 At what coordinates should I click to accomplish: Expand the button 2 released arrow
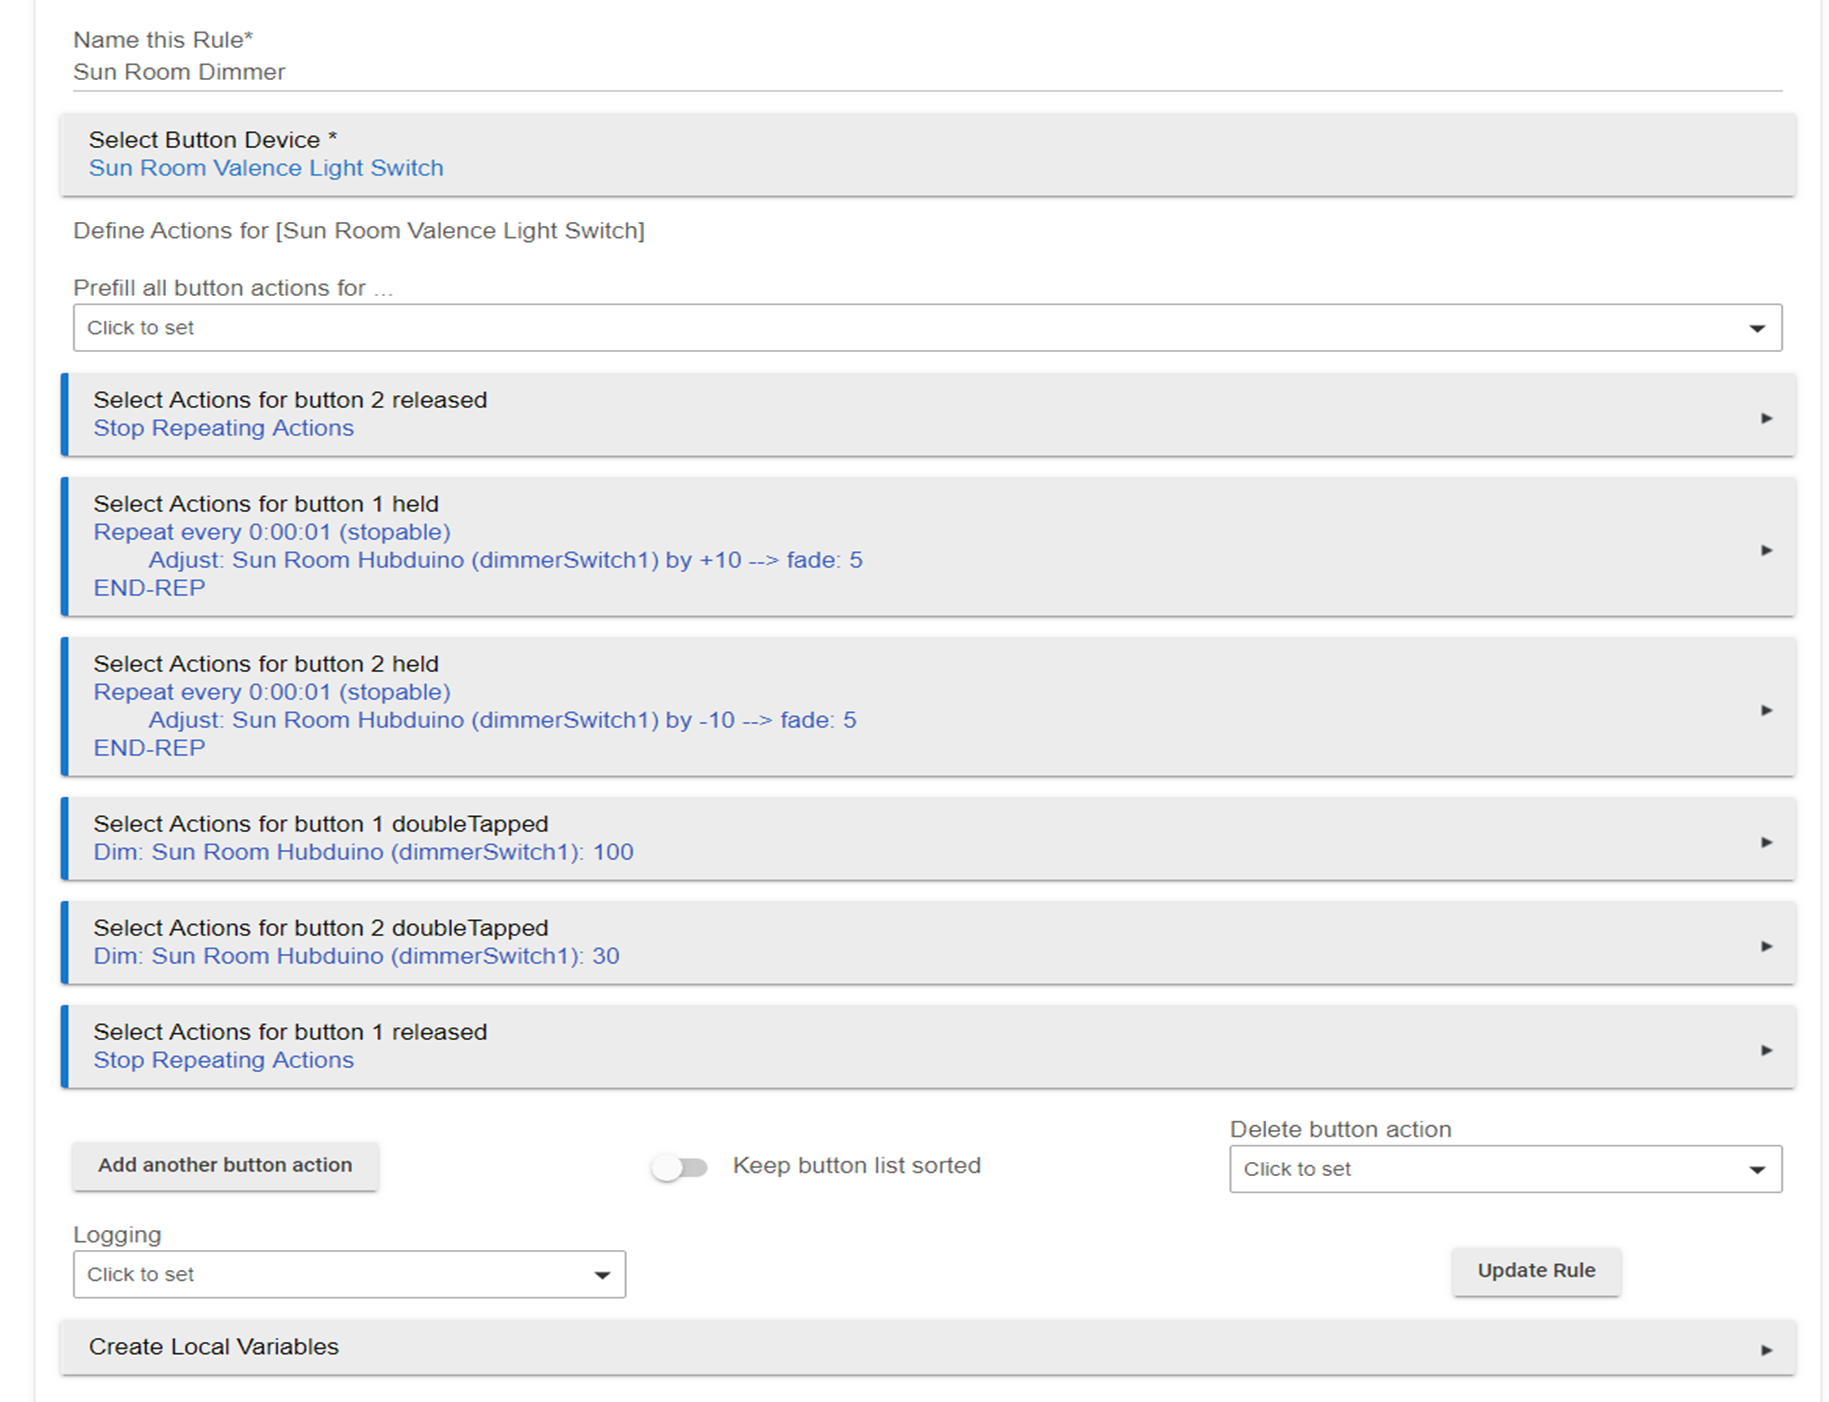click(x=1766, y=418)
